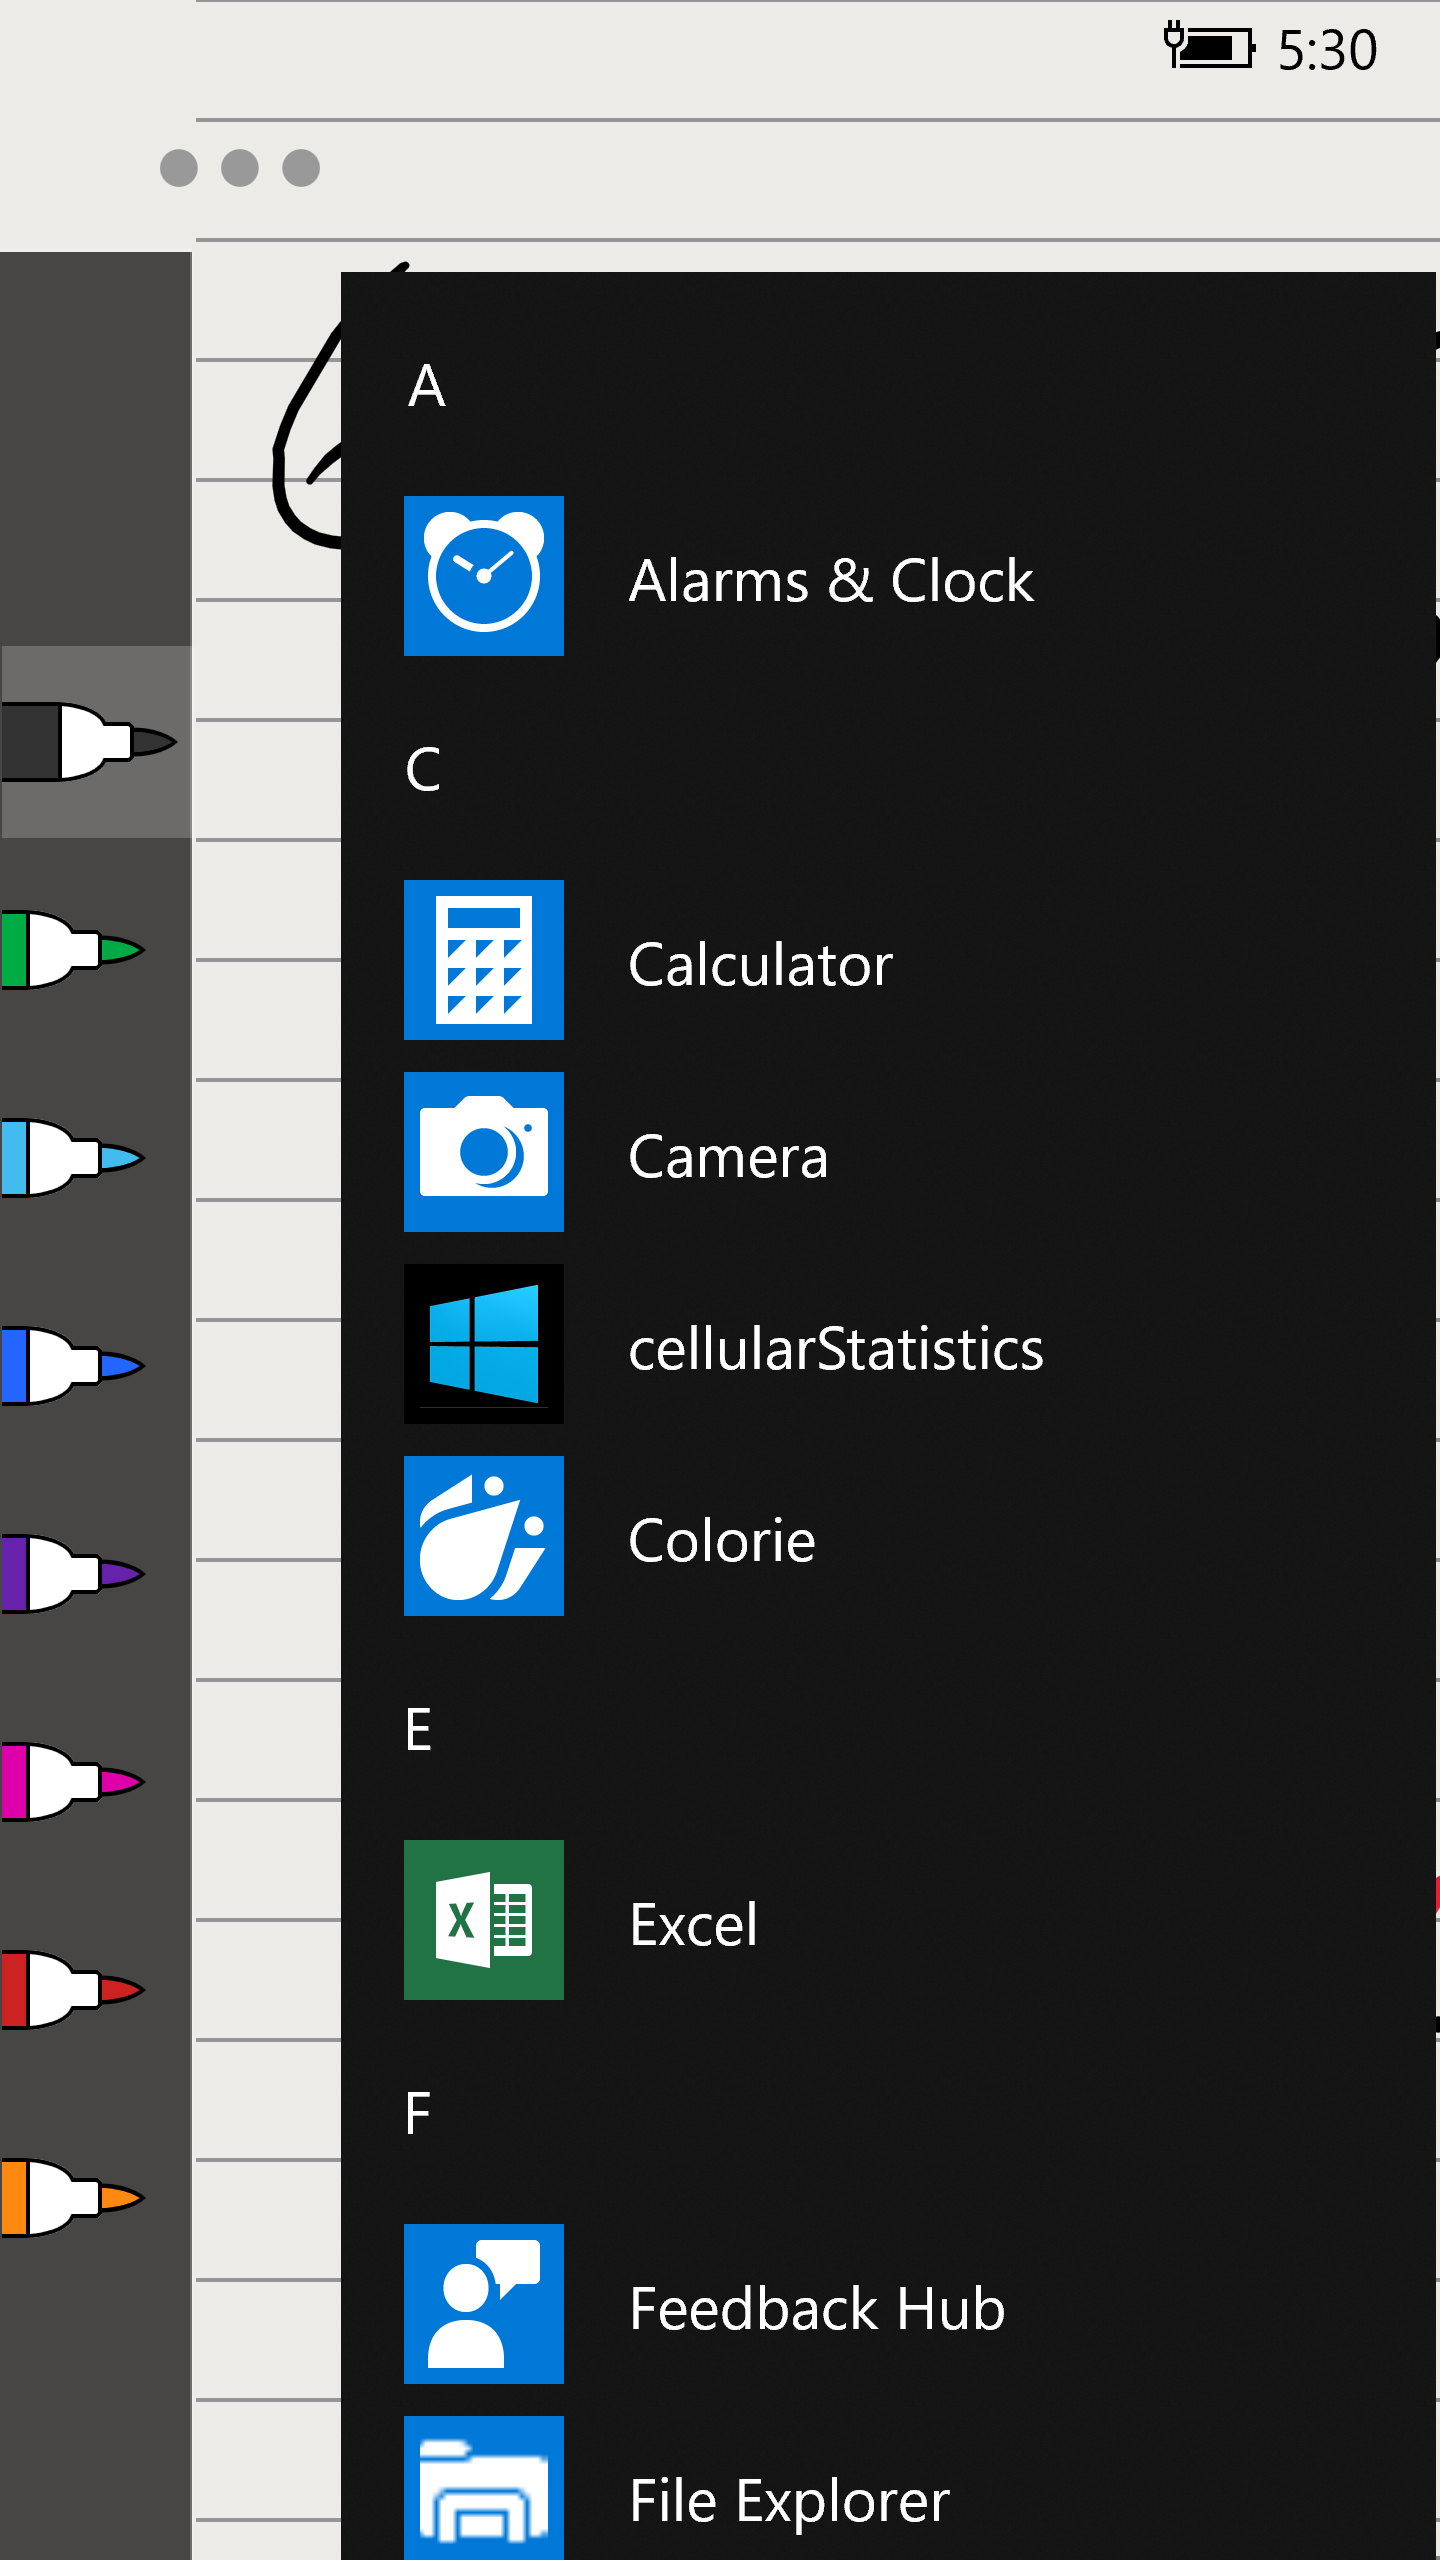Pick the orange marker pen

pyautogui.click(x=72, y=2198)
